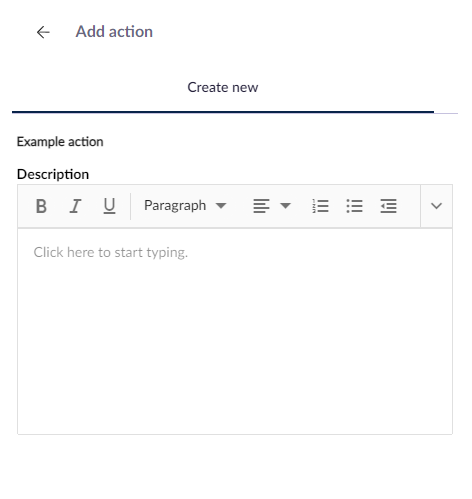Click the left-align text icon
The image size is (472, 499).
tap(261, 206)
